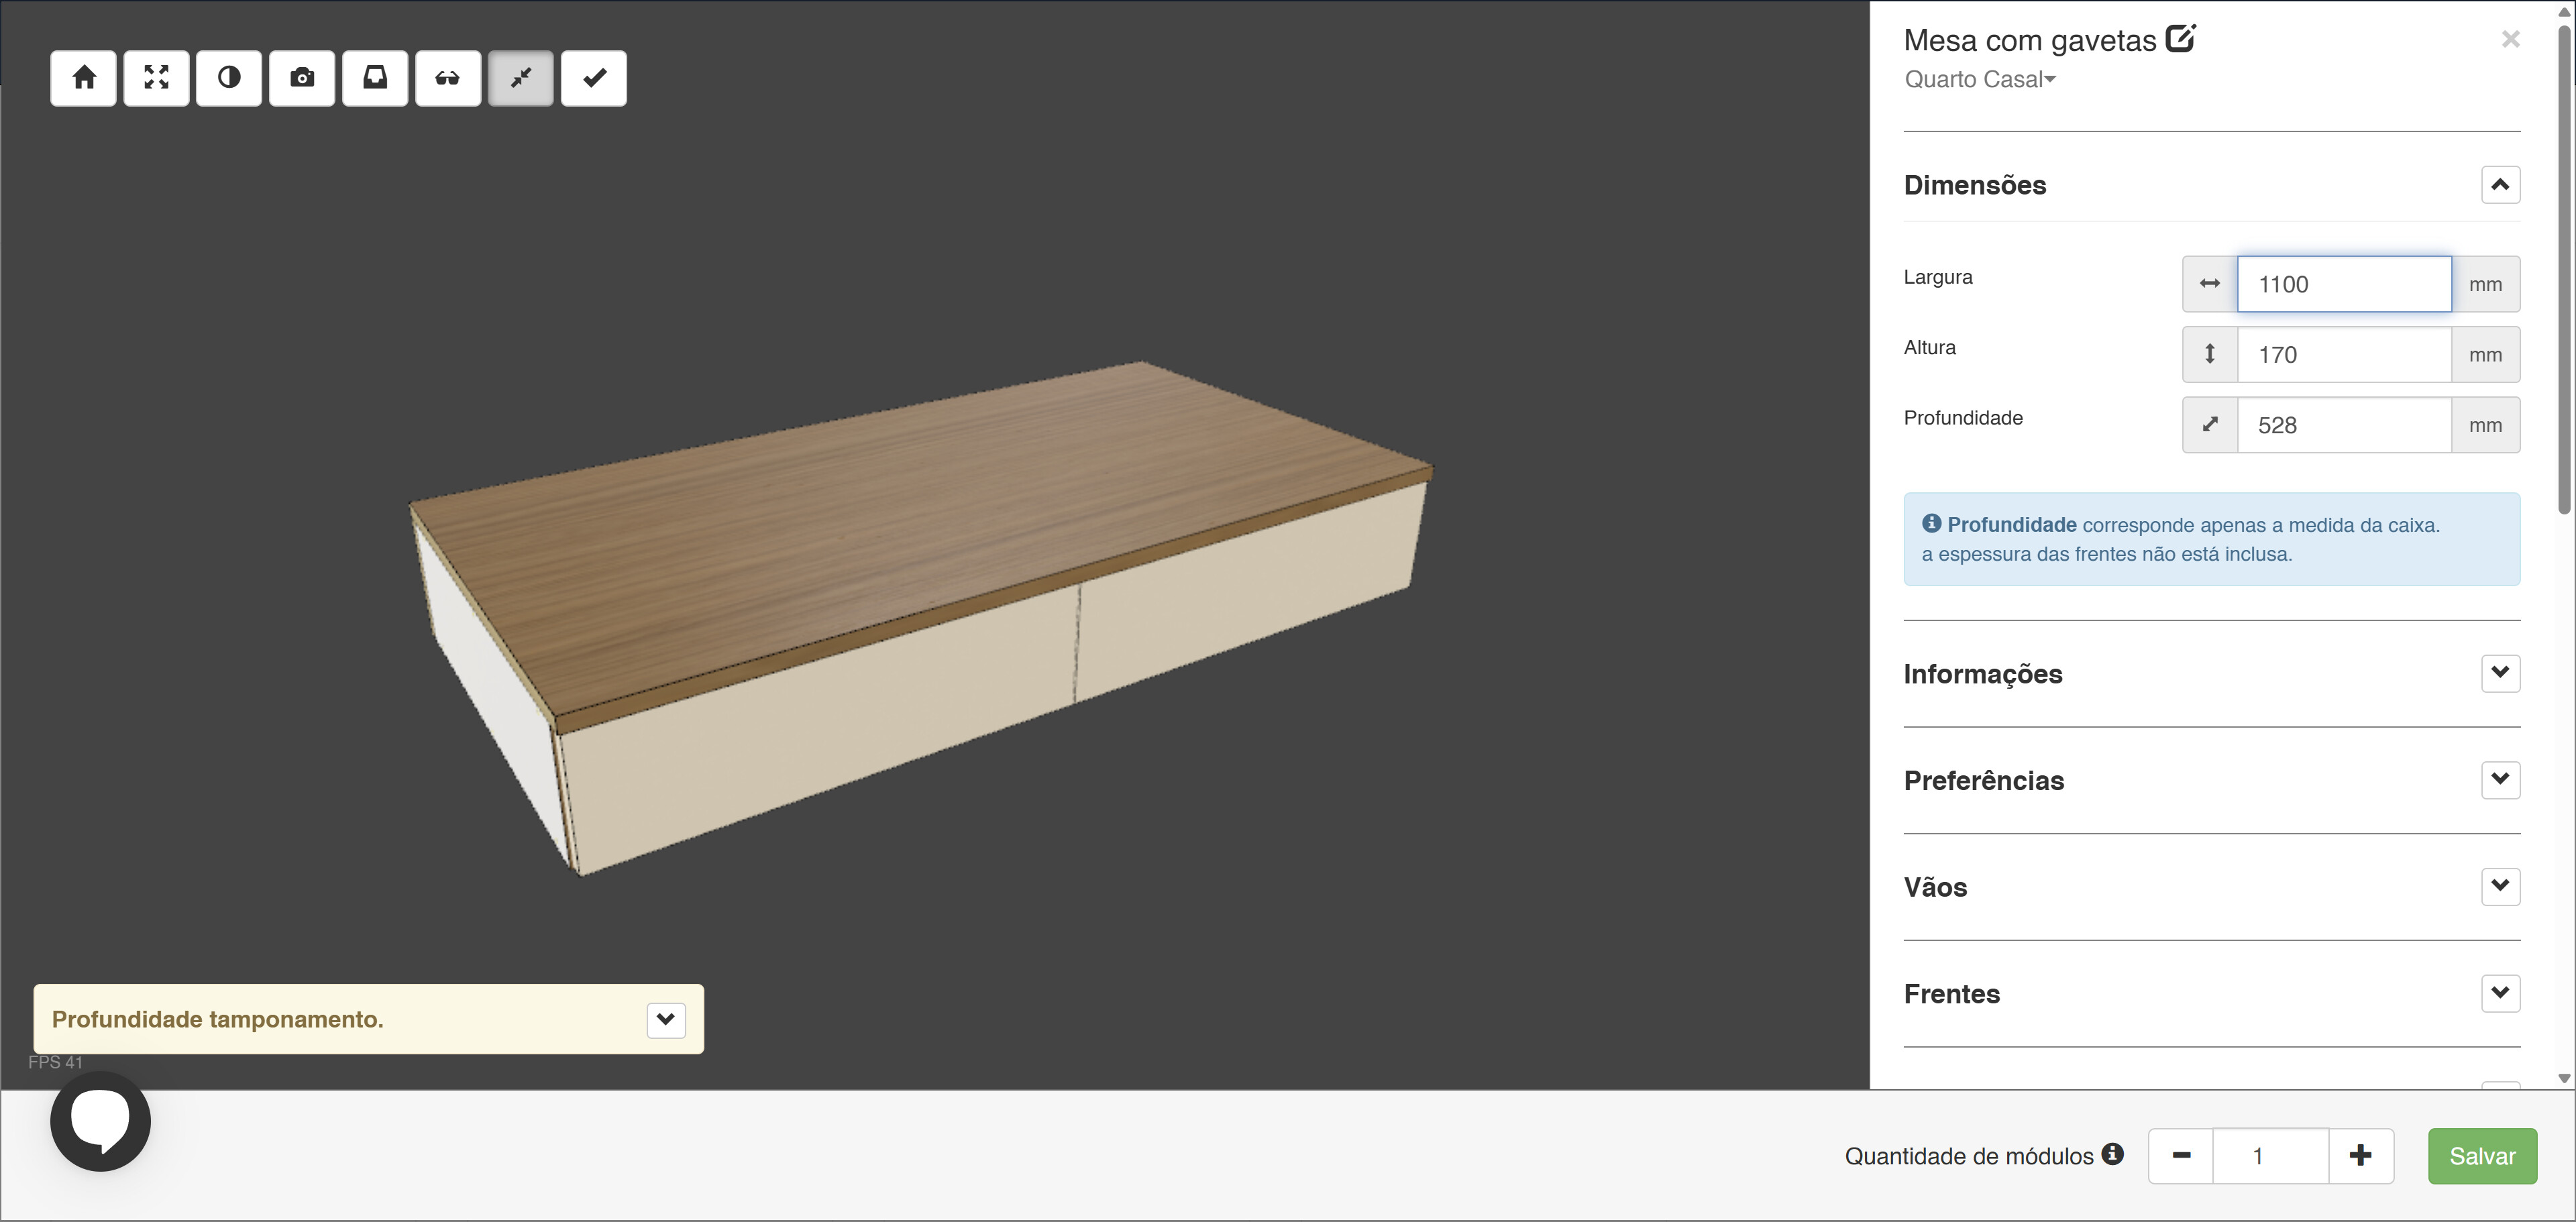
Task: Toggle the sunglasses view mode
Action: 448,78
